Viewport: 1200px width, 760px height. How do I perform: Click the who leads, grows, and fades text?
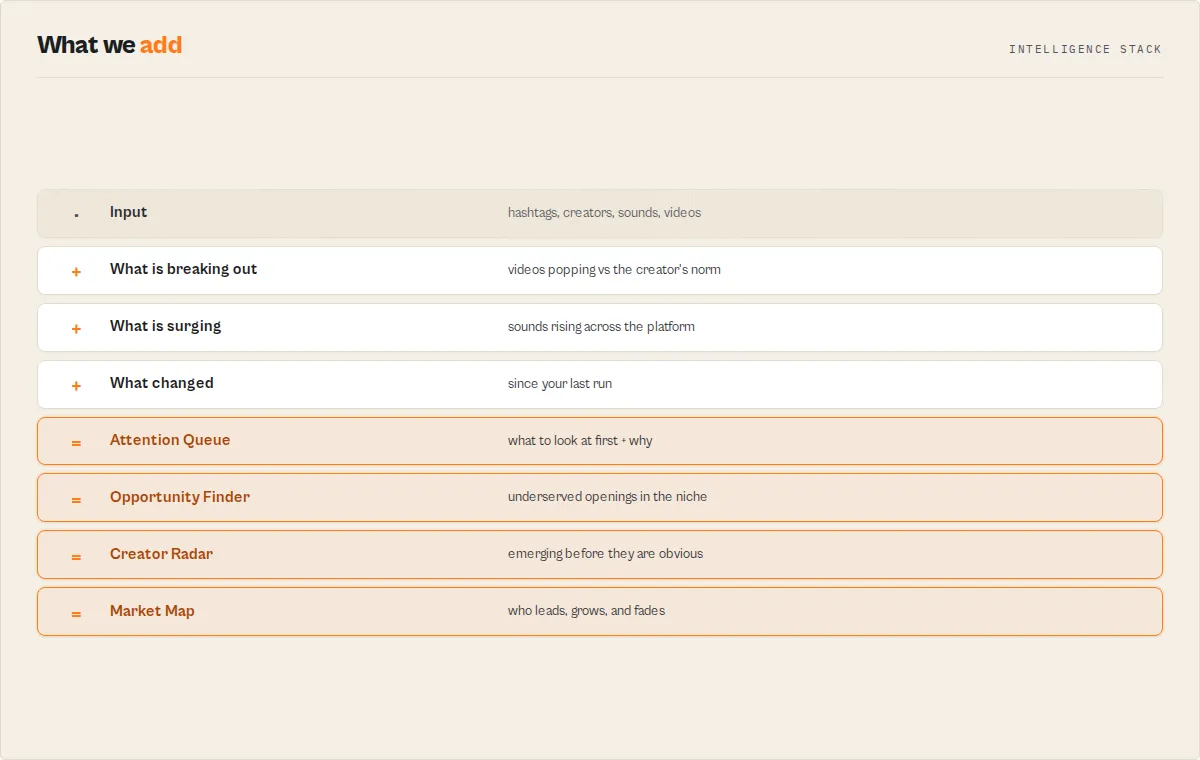pyautogui.click(x=586, y=611)
